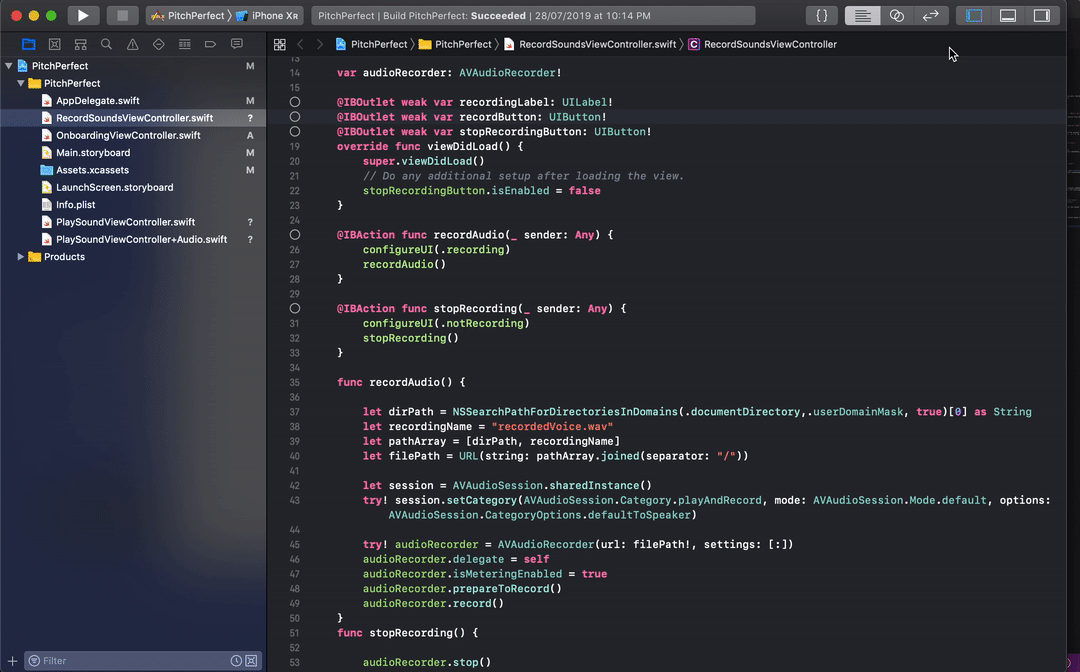Image resolution: width=1080 pixels, height=672 pixels.
Task: Show the Test navigator
Action: (158, 44)
